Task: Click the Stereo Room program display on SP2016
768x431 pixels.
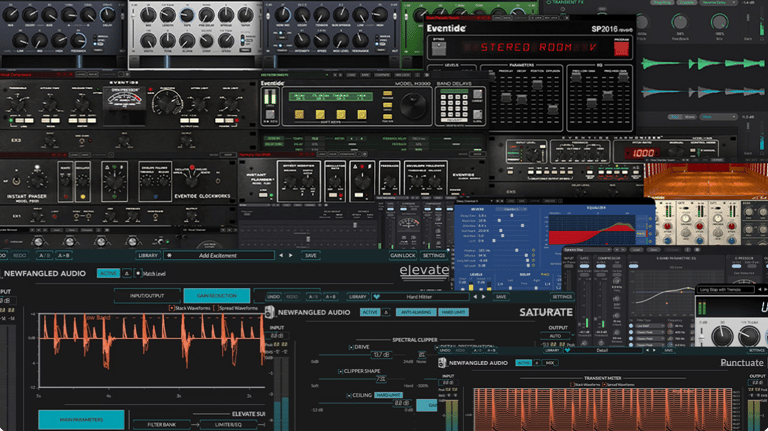Action: pos(530,48)
